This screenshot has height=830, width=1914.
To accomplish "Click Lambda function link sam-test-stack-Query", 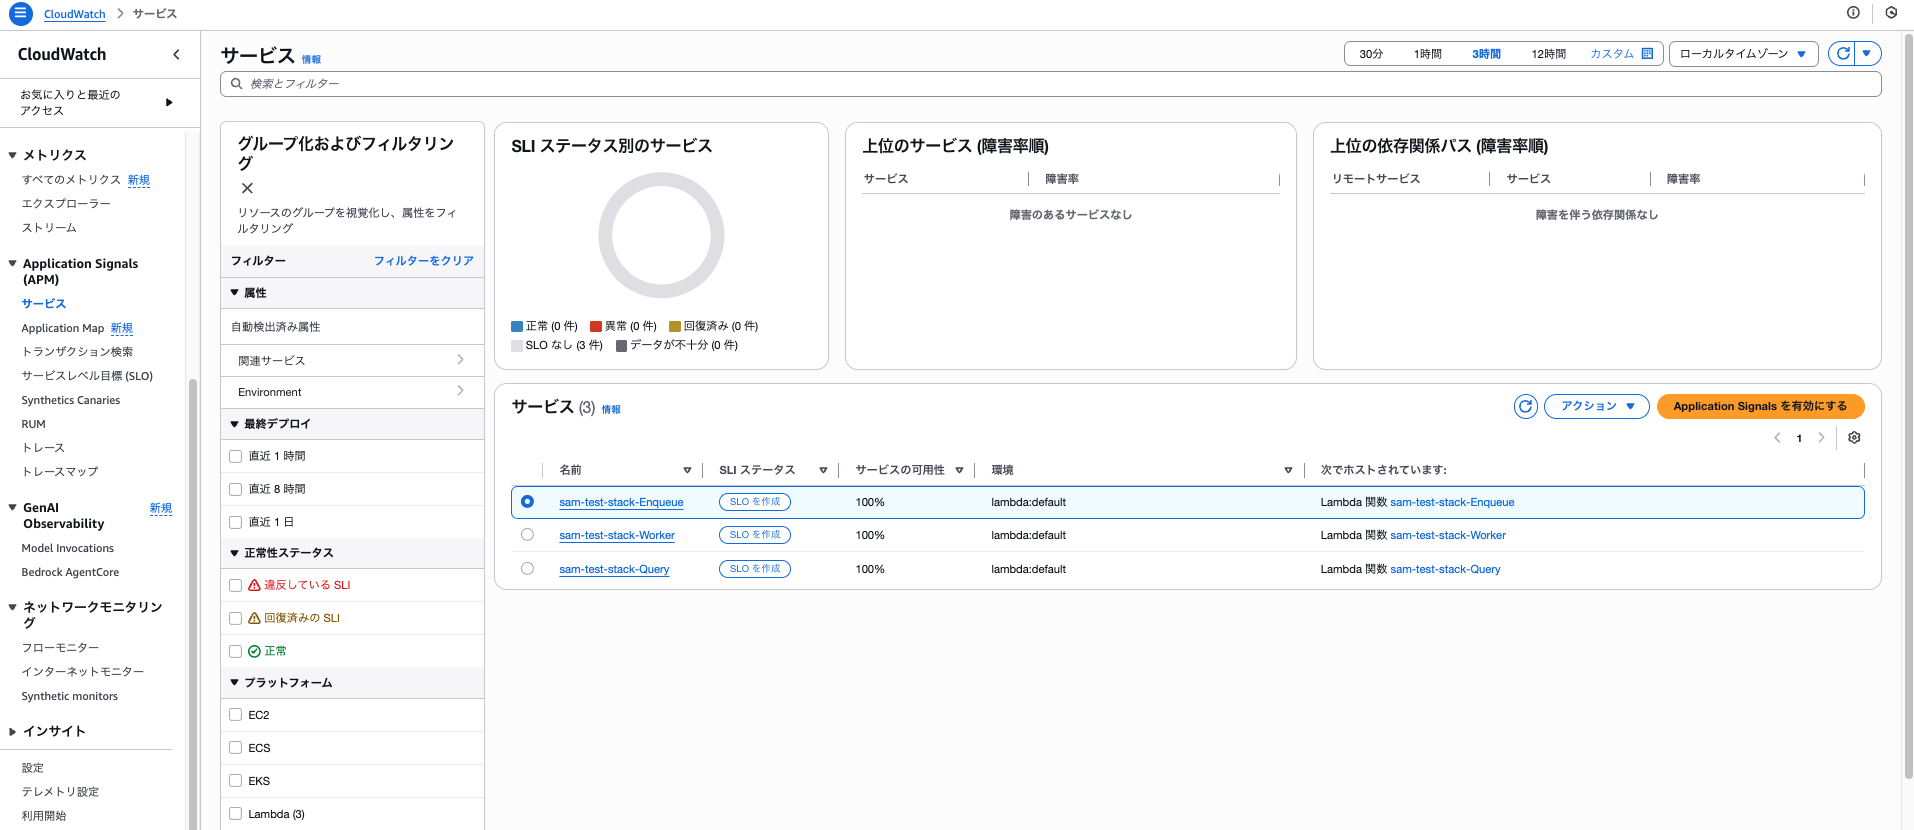I will tap(1445, 569).
